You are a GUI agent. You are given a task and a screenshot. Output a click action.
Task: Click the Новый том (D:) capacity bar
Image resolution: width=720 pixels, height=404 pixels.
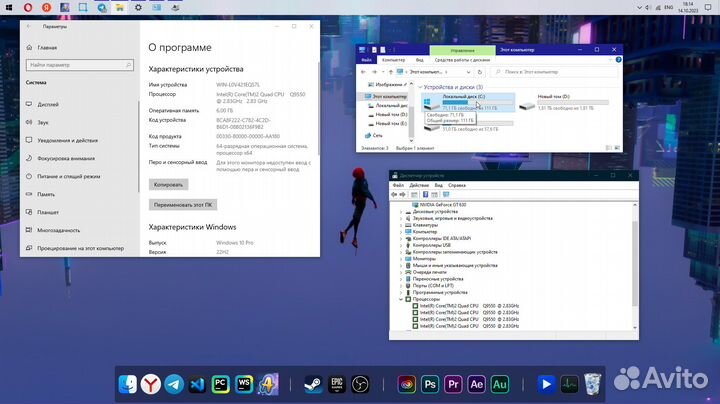[573, 102]
